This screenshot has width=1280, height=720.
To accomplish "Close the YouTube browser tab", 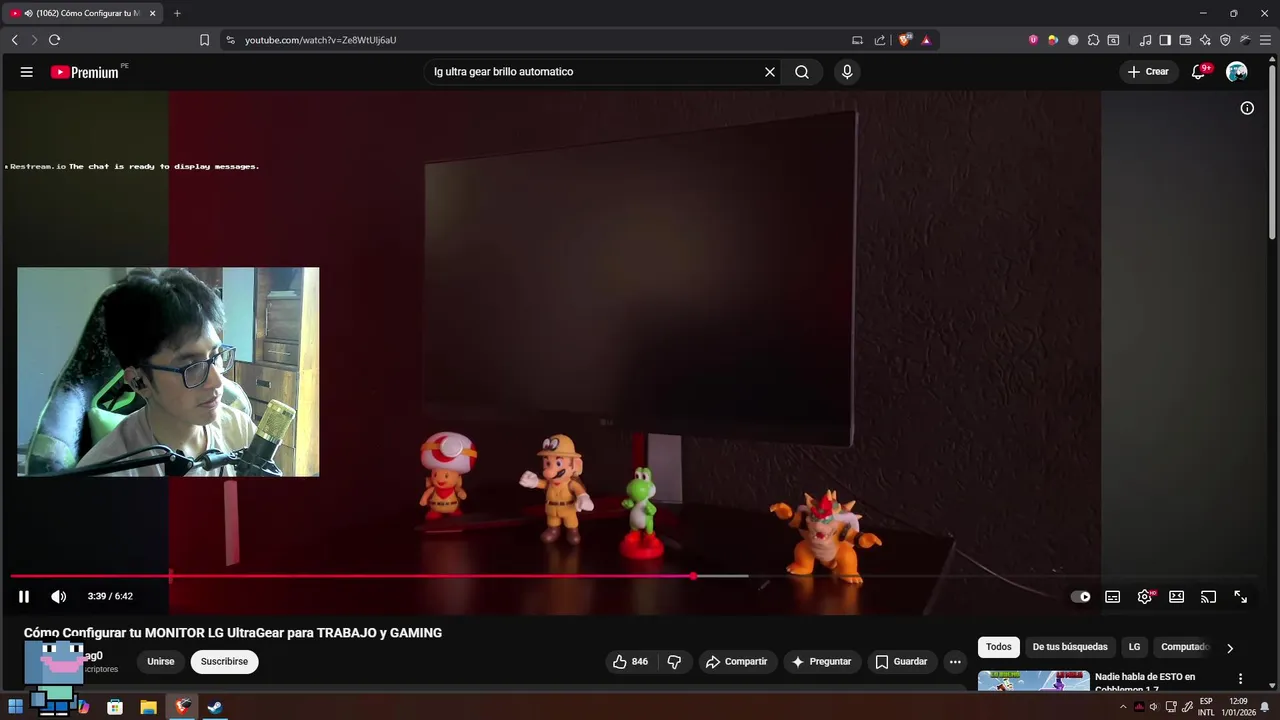I will click(153, 13).
